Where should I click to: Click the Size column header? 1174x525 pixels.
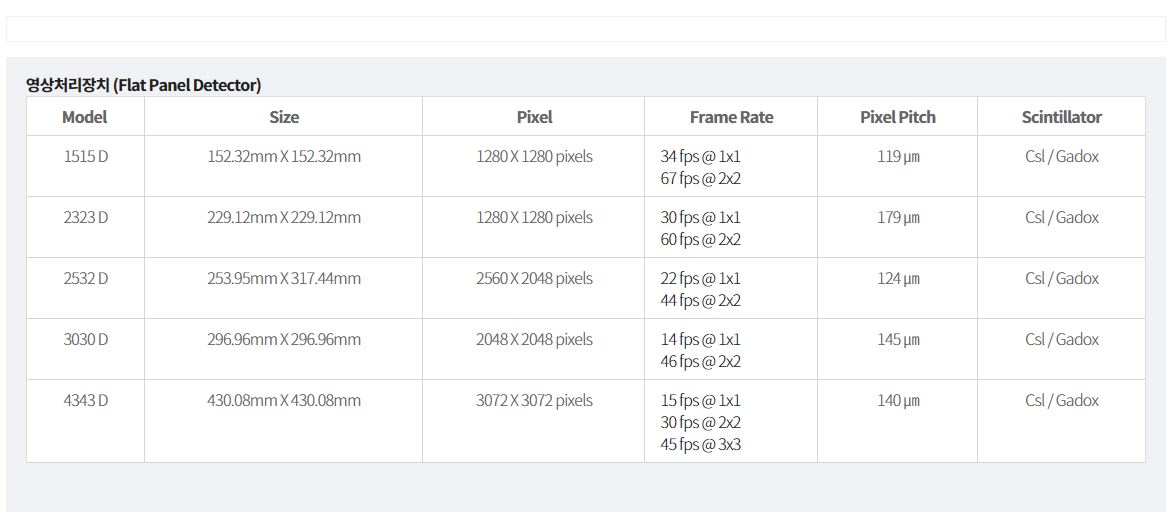[x=284, y=117]
